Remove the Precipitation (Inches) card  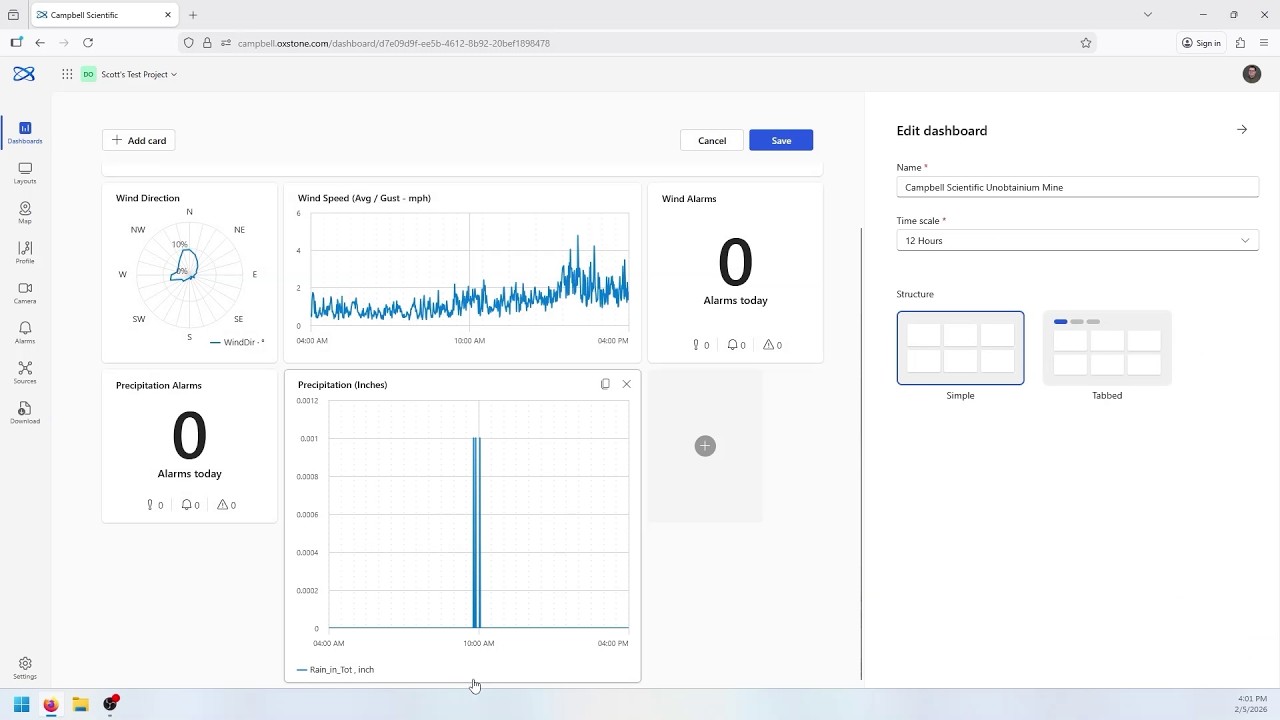click(x=627, y=384)
